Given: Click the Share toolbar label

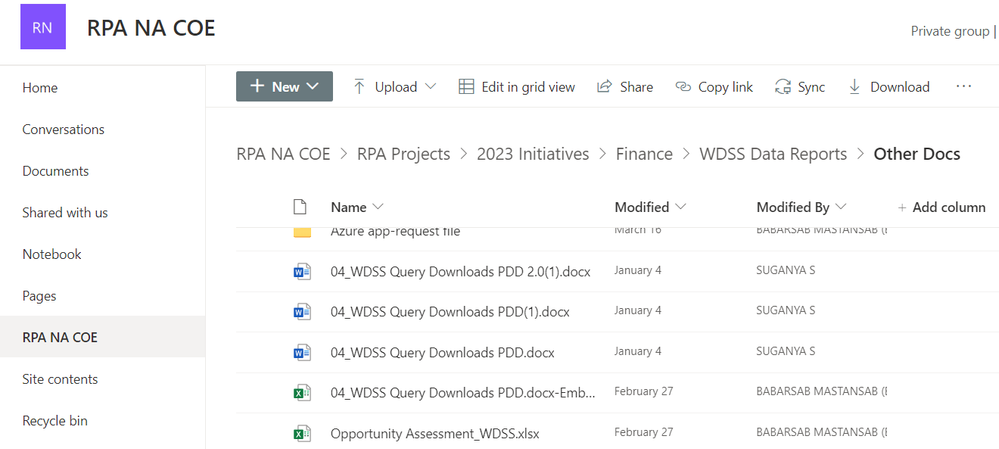Looking at the screenshot, I should pyautogui.click(x=636, y=87).
